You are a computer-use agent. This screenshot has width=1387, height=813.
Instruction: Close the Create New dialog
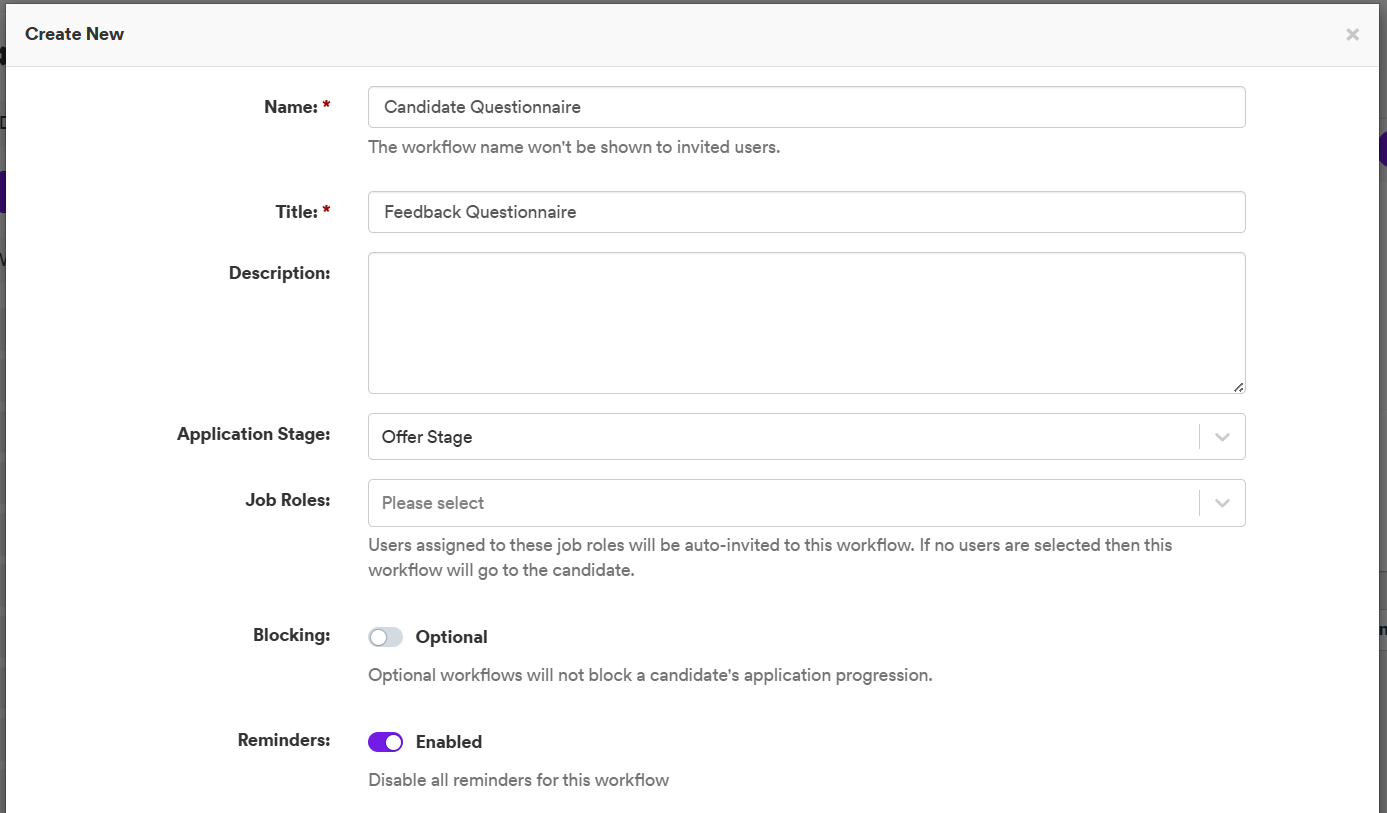click(x=1352, y=34)
